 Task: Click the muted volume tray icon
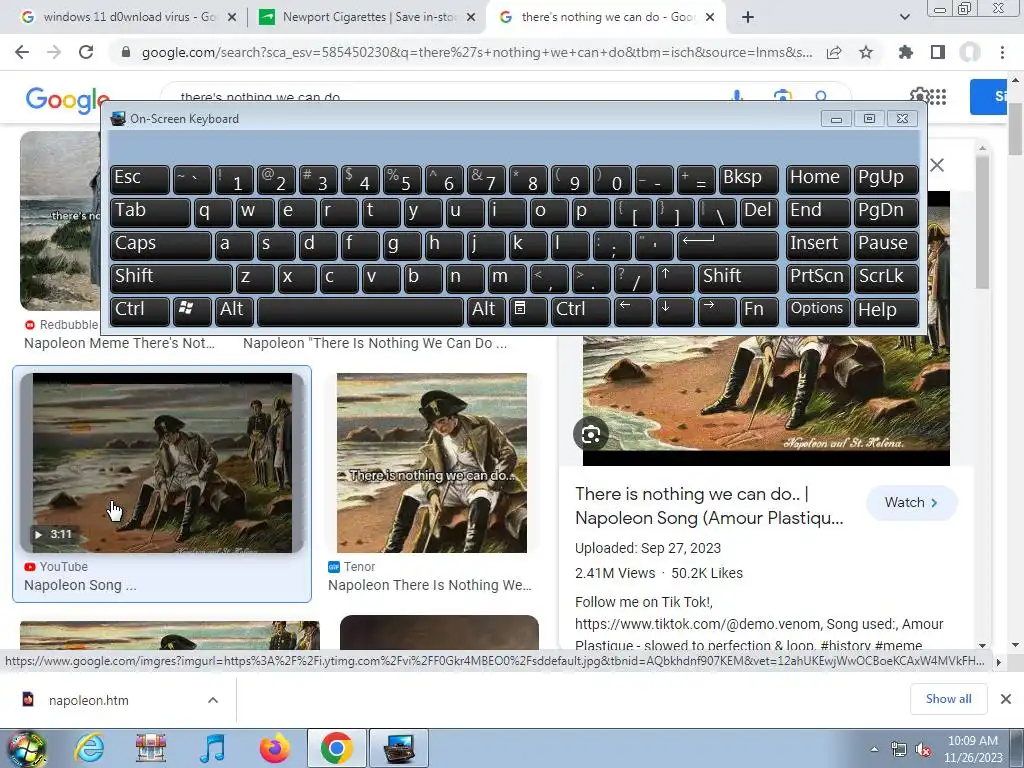pos(923,750)
